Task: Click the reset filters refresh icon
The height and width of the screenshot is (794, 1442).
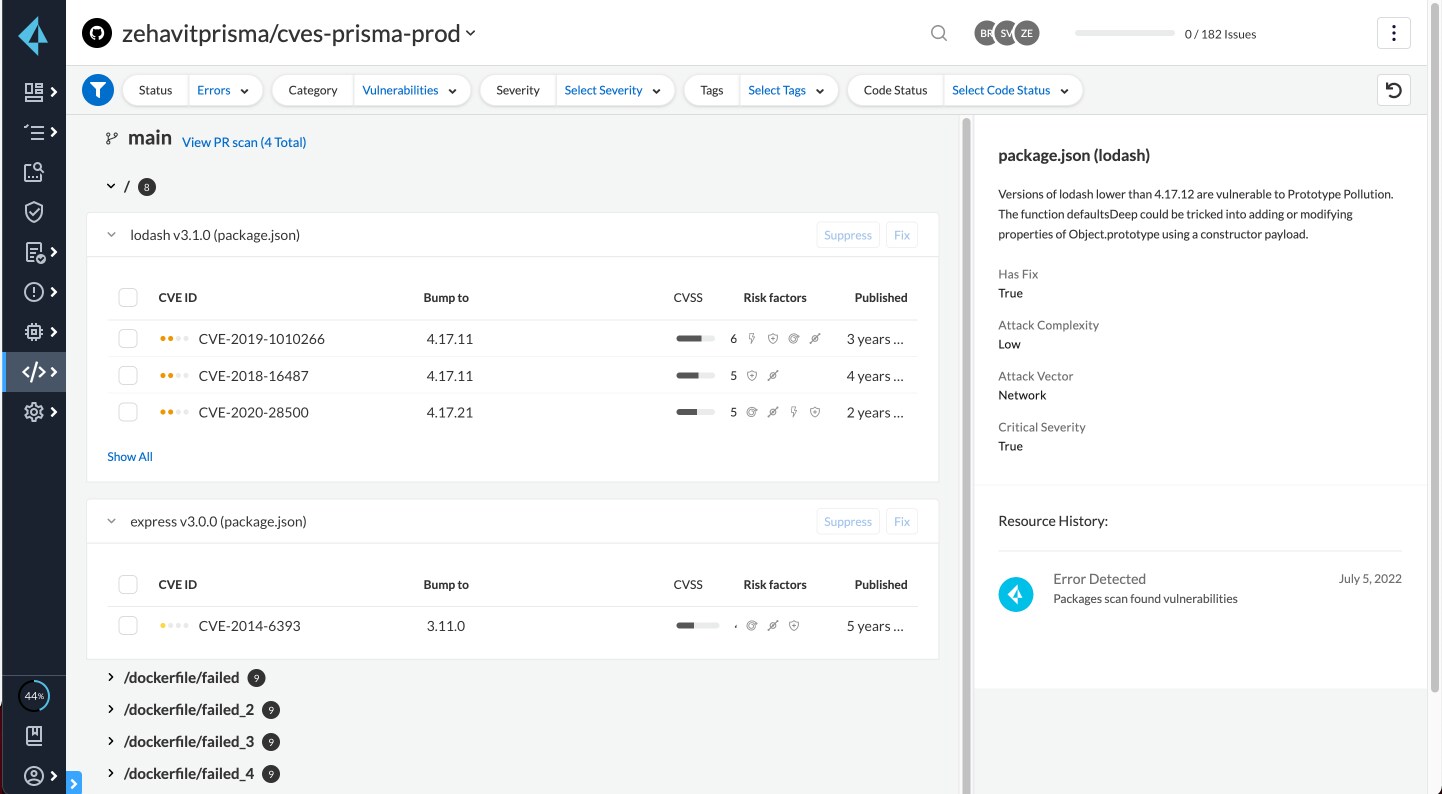Action: point(1393,90)
